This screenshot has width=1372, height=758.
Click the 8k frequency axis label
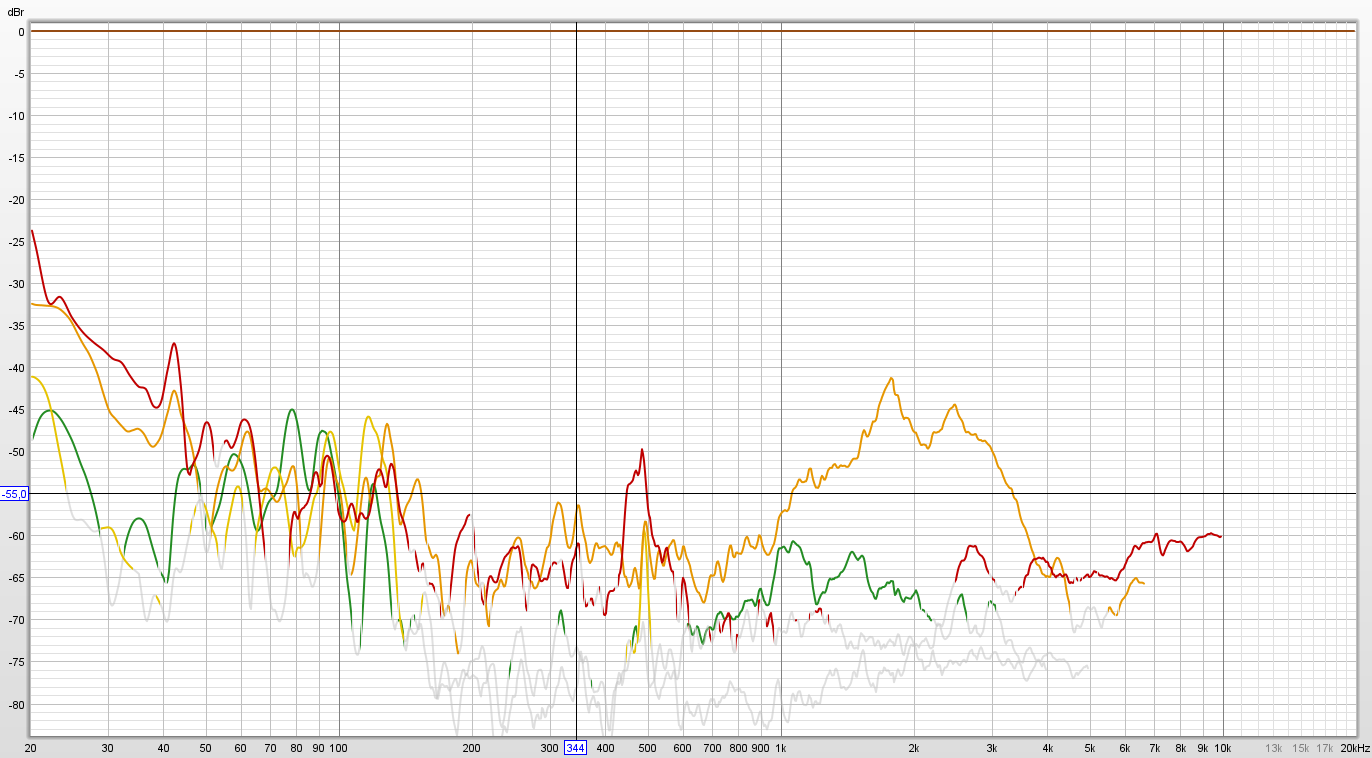(x=1181, y=748)
